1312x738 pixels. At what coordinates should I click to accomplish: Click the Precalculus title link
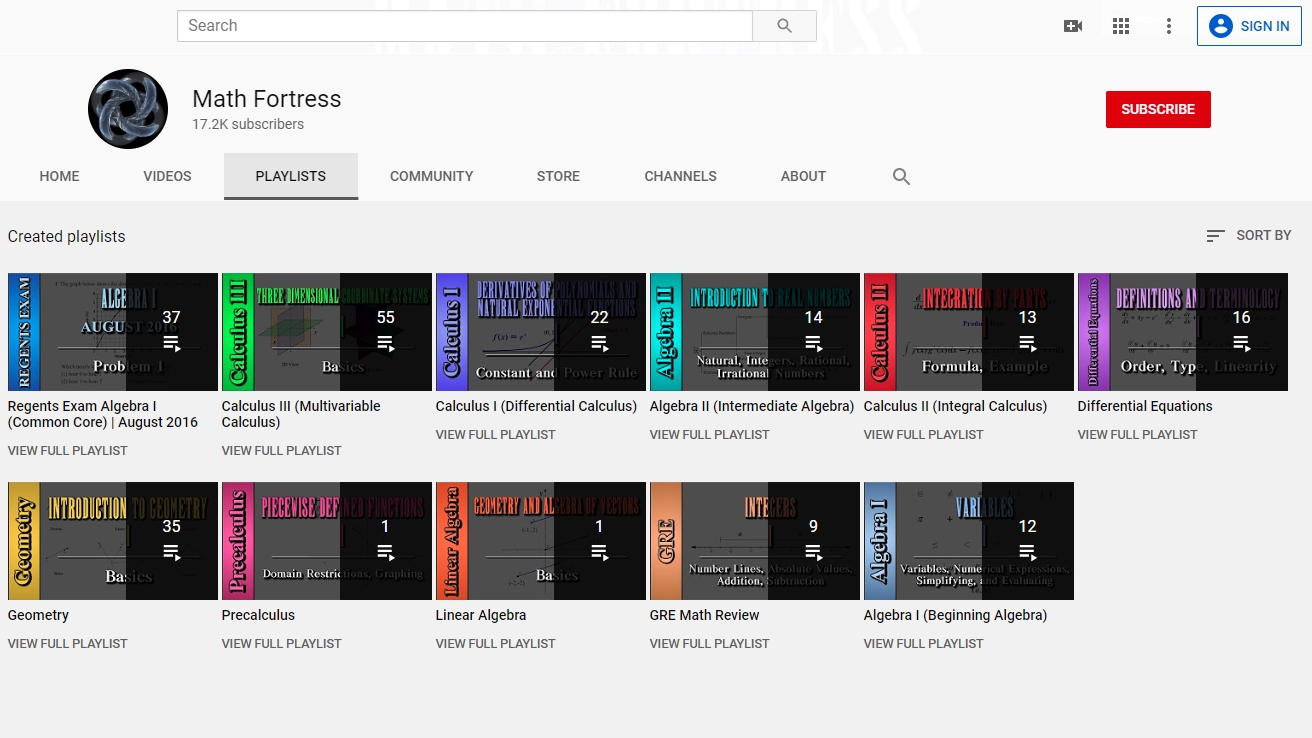pos(258,615)
